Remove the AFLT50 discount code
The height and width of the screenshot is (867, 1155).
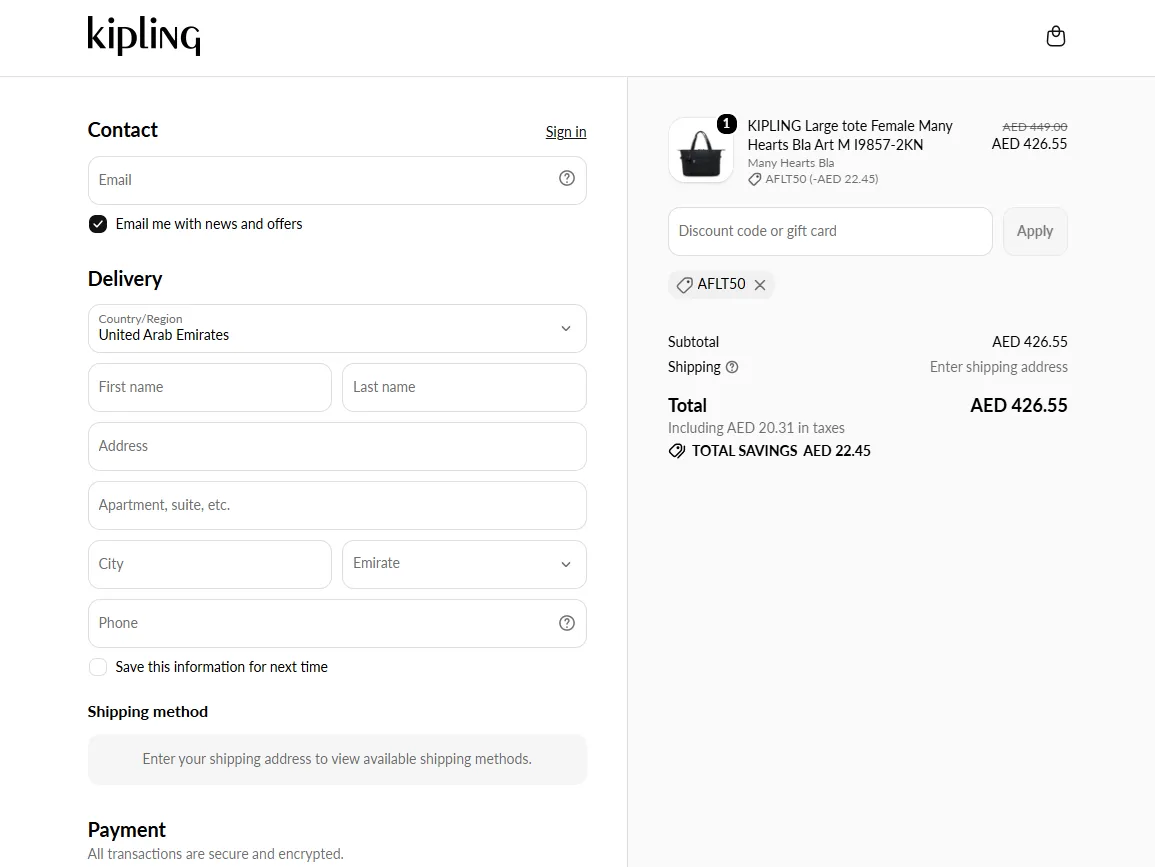[x=760, y=285]
